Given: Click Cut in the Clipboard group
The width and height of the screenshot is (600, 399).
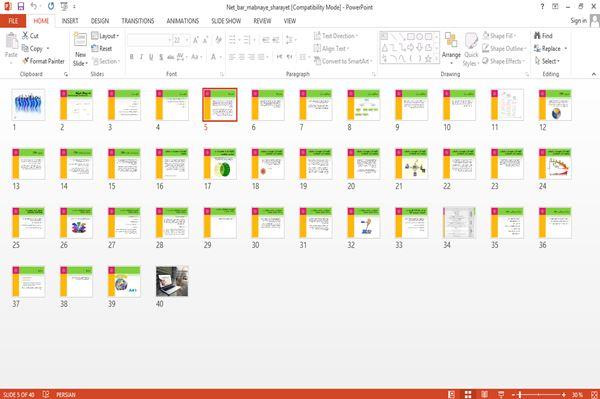Looking at the screenshot, I should point(30,36).
